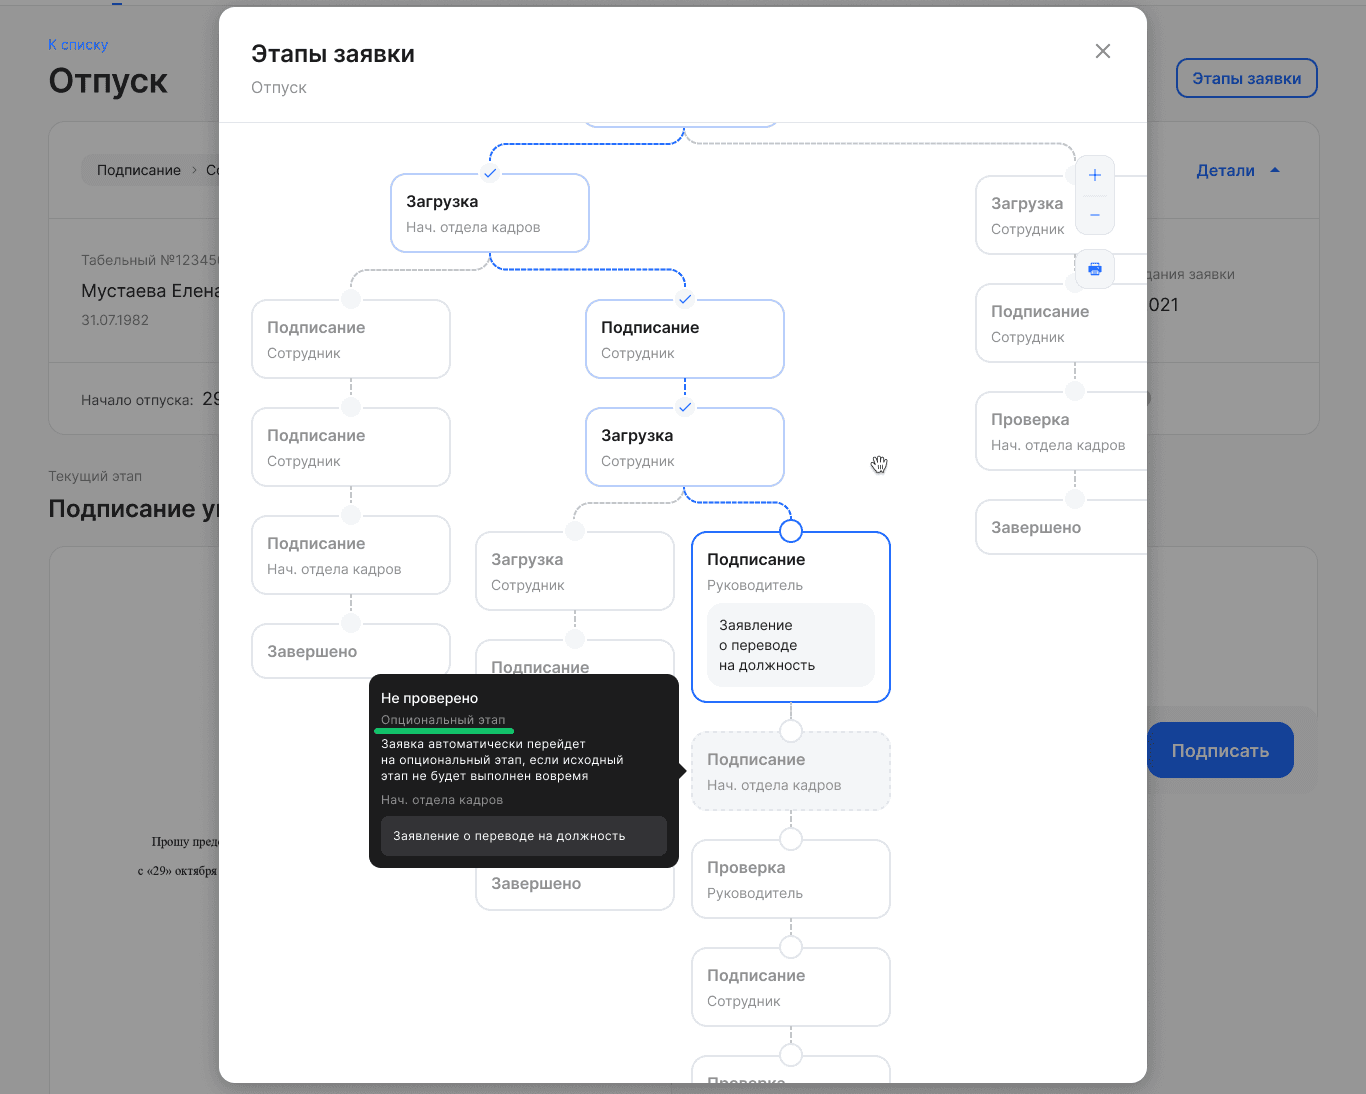Zoom in the stage diagram with plus icon
Image resolution: width=1366 pixels, height=1094 pixels.
1095,175
